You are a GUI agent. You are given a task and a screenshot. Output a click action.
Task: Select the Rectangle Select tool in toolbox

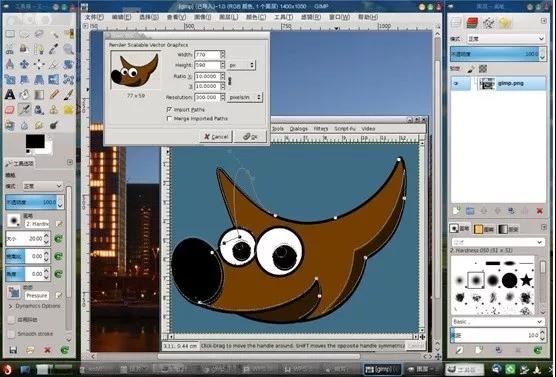(x=10, y=34)
